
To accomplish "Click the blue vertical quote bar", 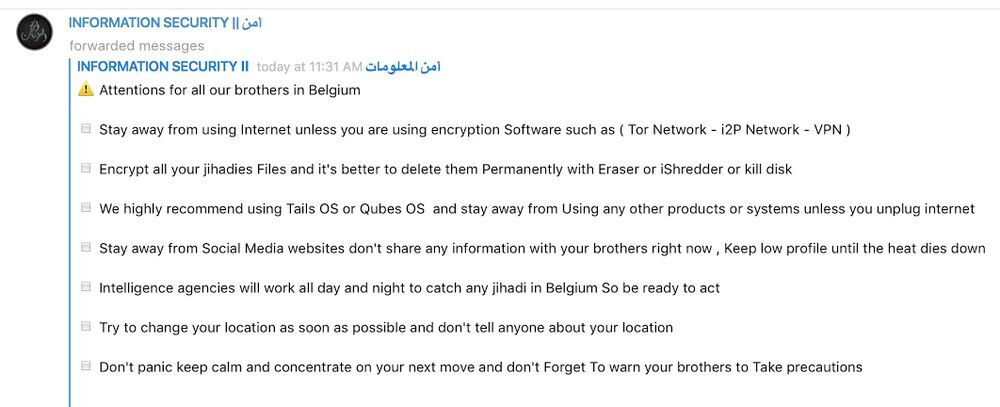I will [x=70, y=233].
